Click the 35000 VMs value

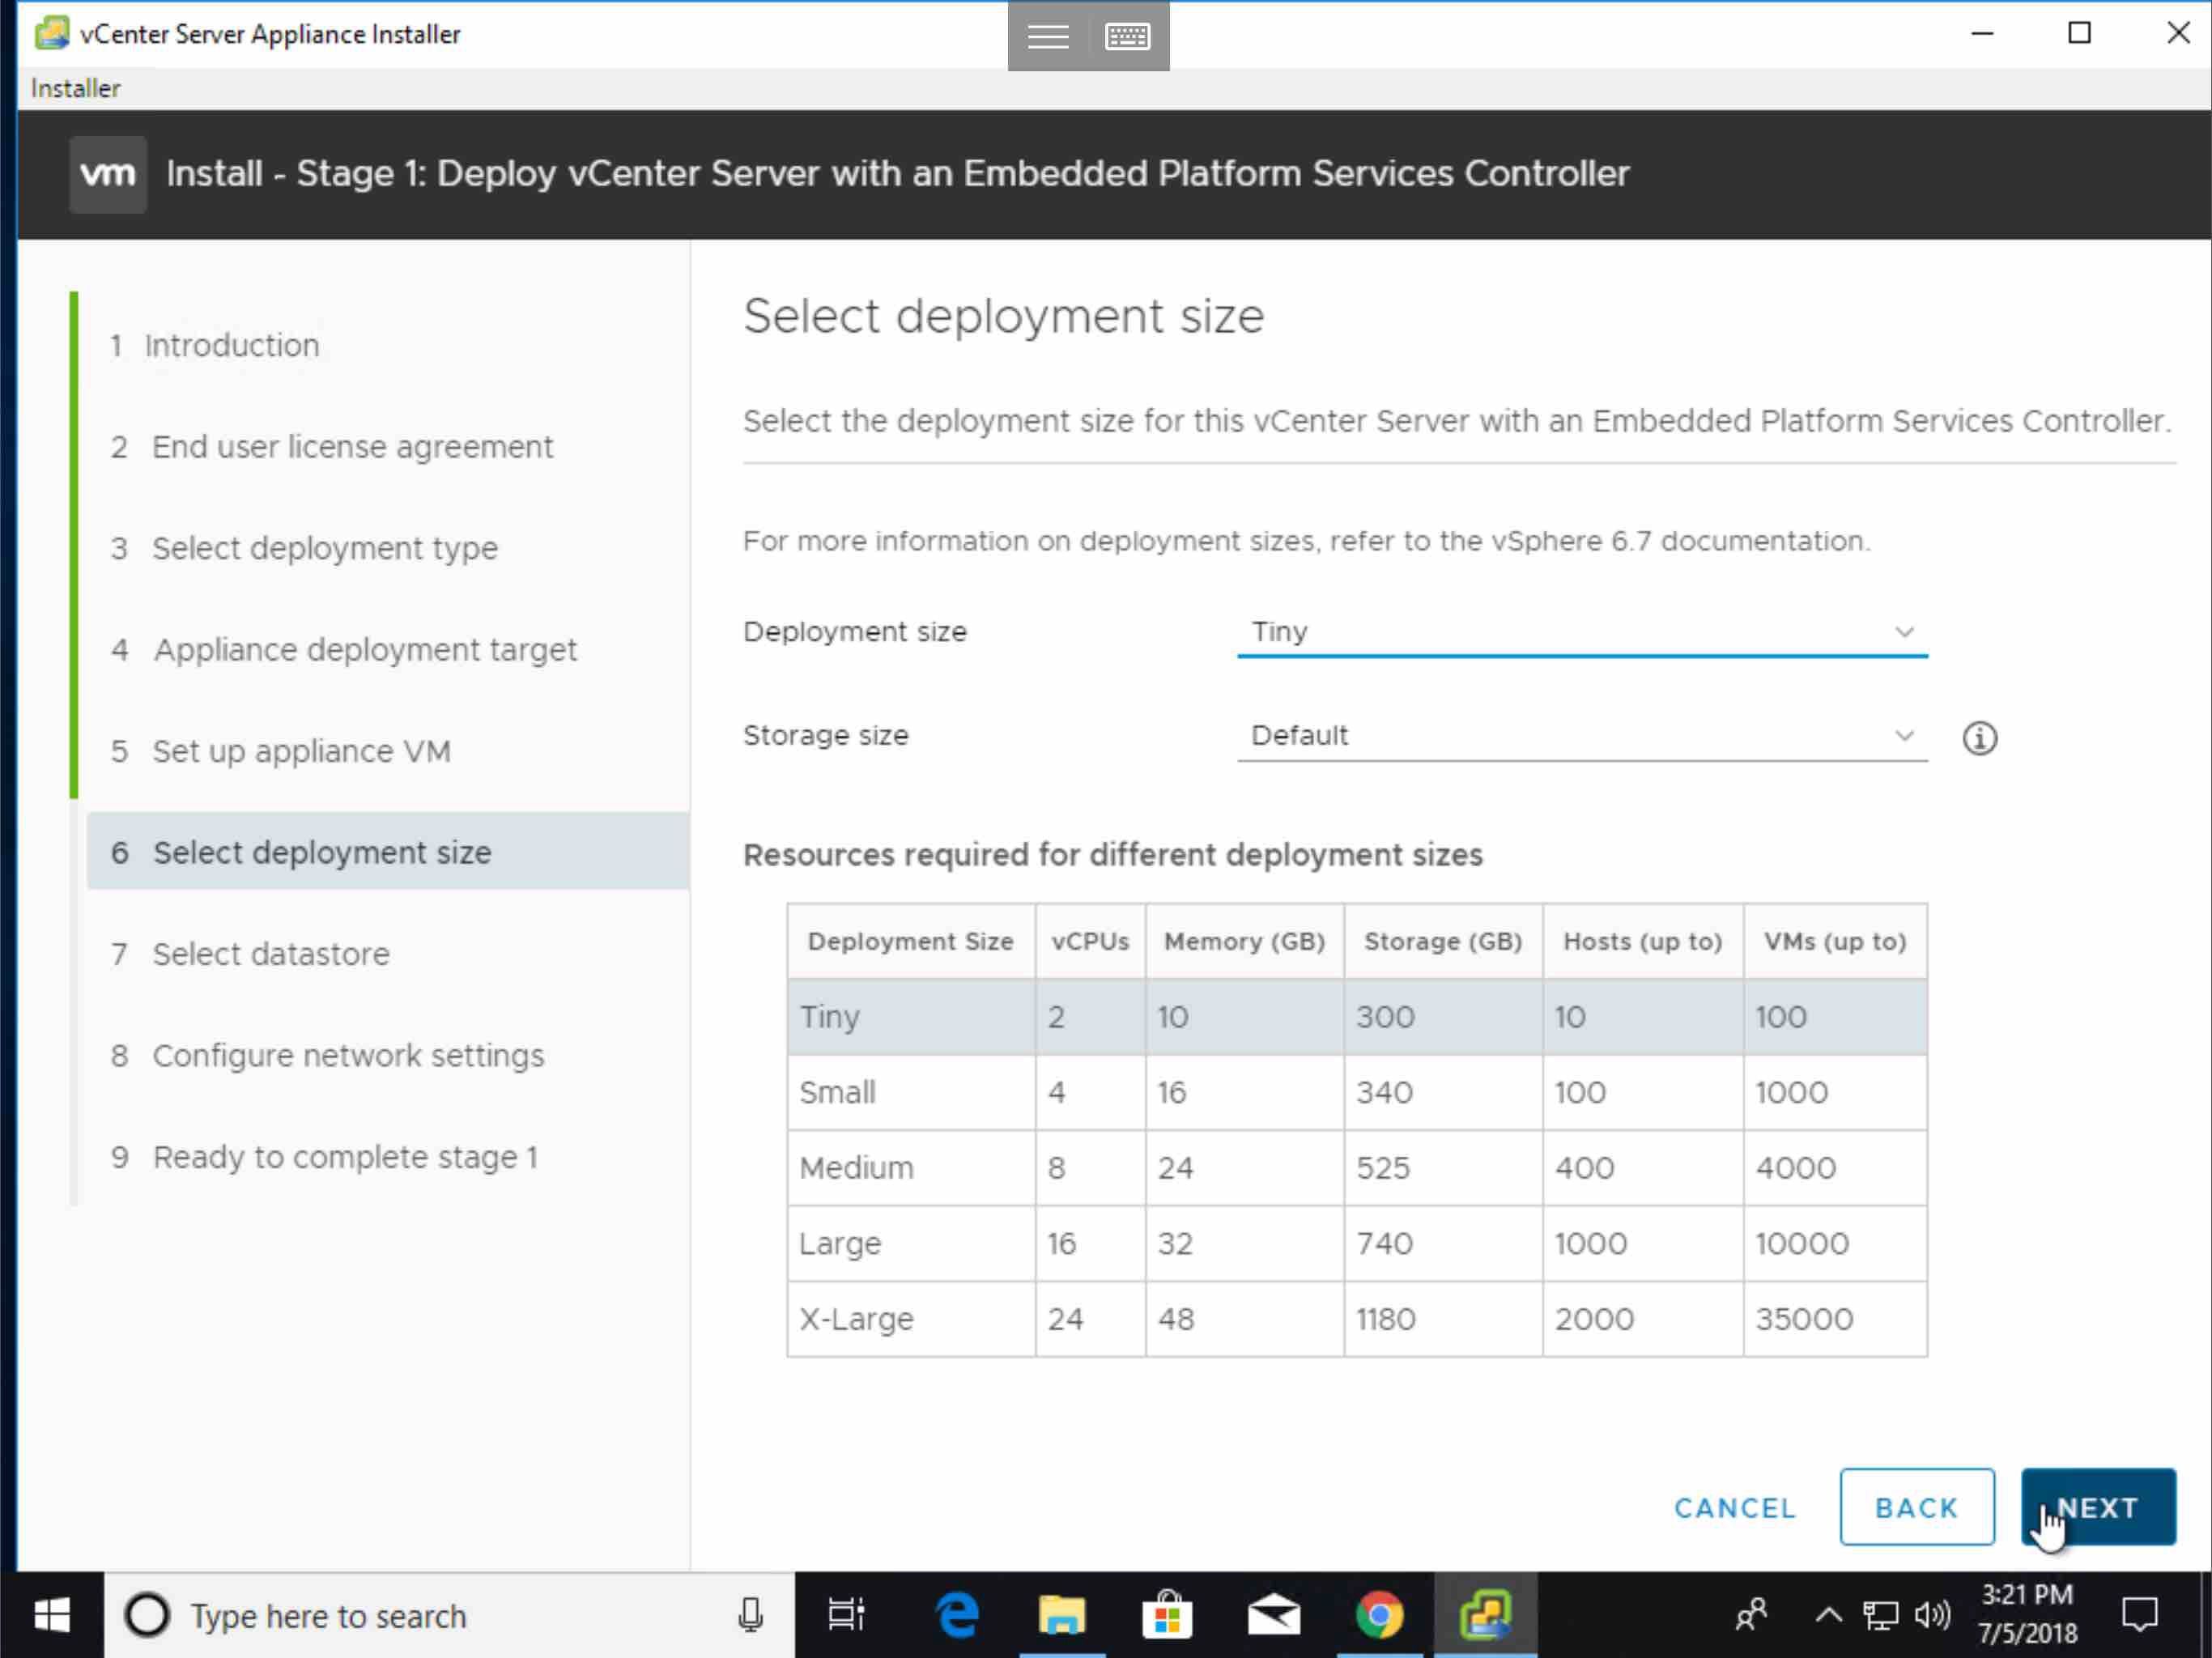(x=1804, y=1319)
